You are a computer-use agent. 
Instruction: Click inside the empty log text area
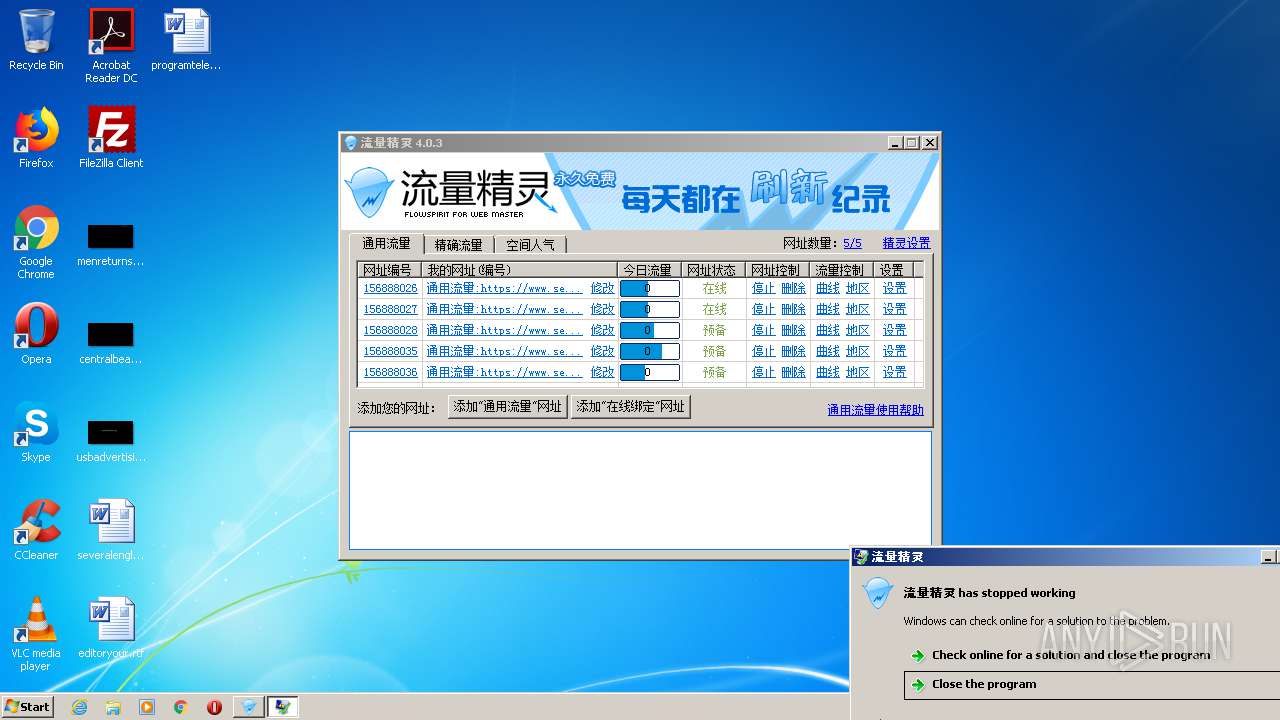click(x=640, y=490)
